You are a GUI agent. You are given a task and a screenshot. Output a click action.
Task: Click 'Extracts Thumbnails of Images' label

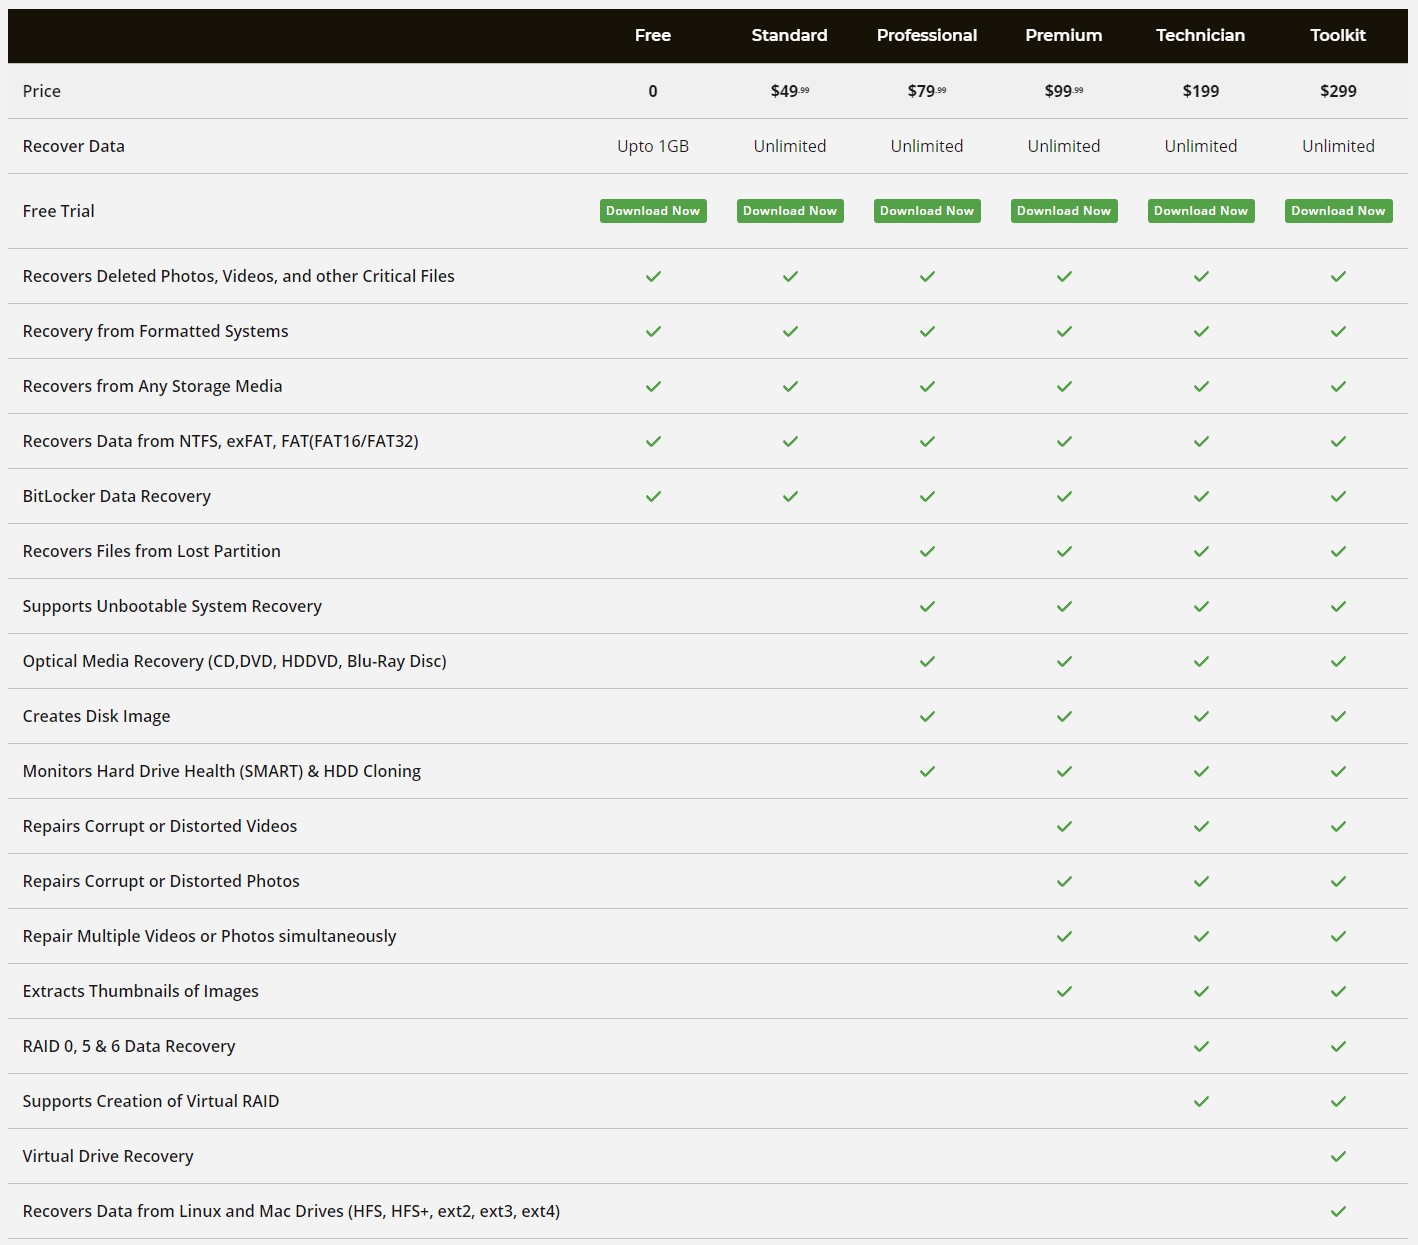(141, 991)
